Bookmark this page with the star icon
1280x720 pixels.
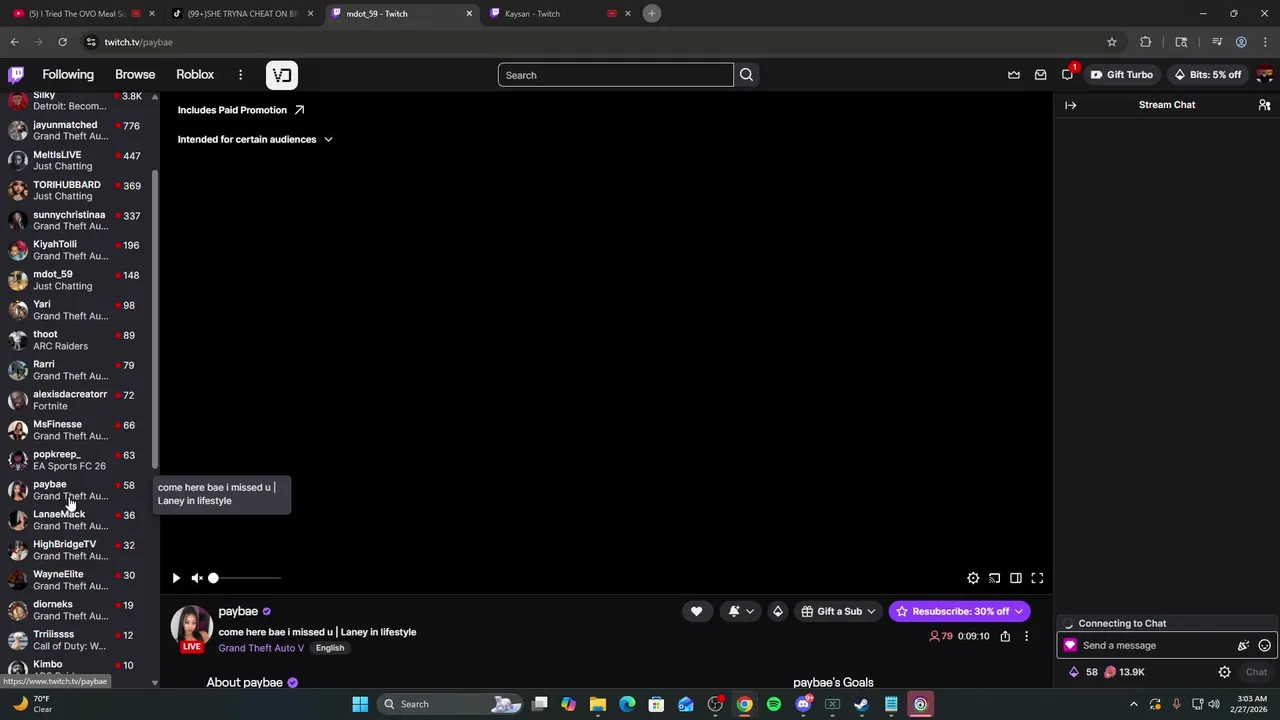coord(1111,42)
